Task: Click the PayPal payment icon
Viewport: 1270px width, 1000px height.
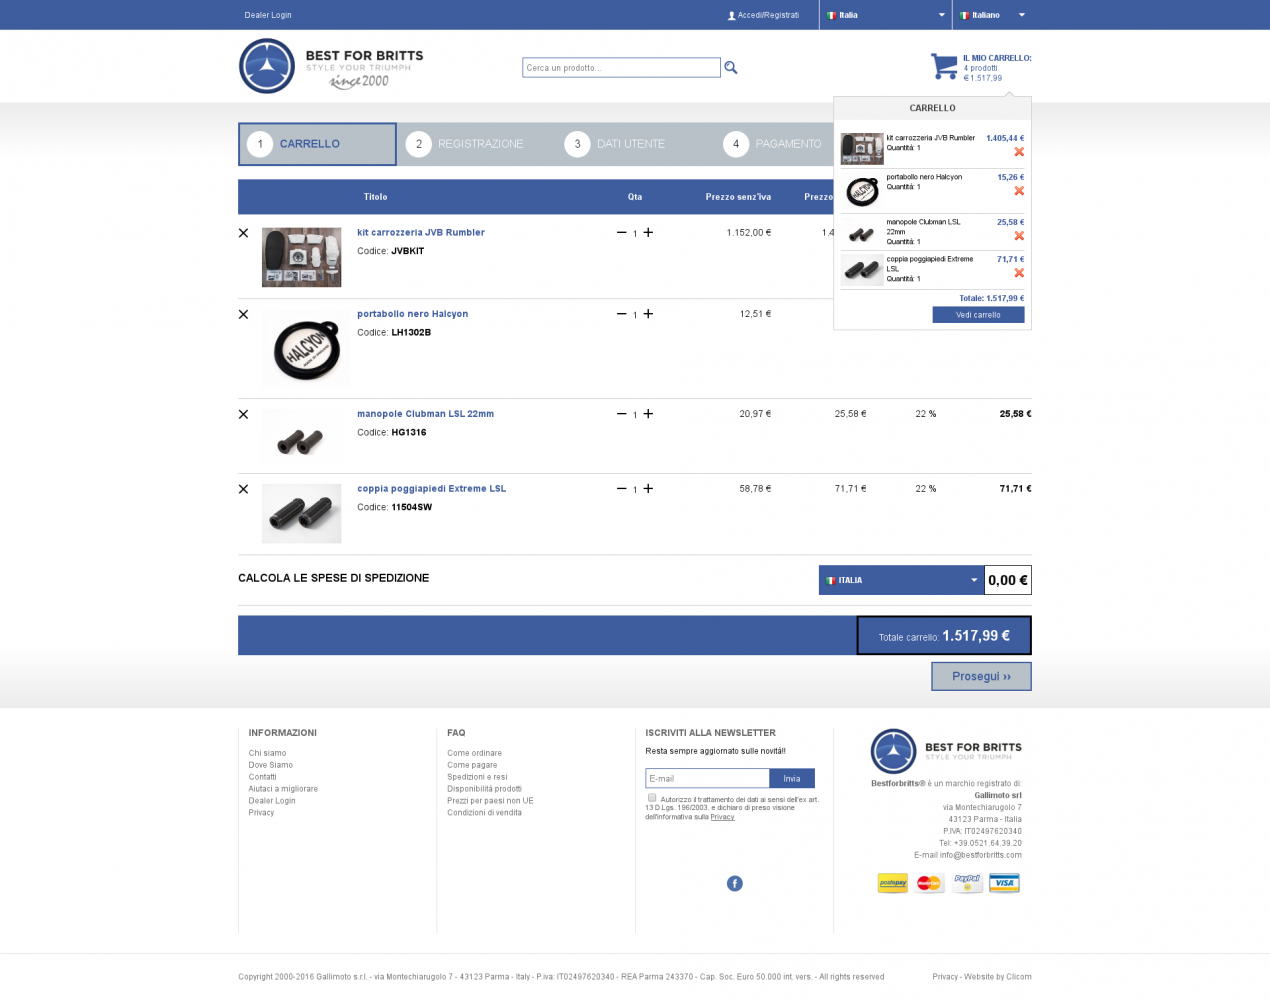Action: (967, 883)
